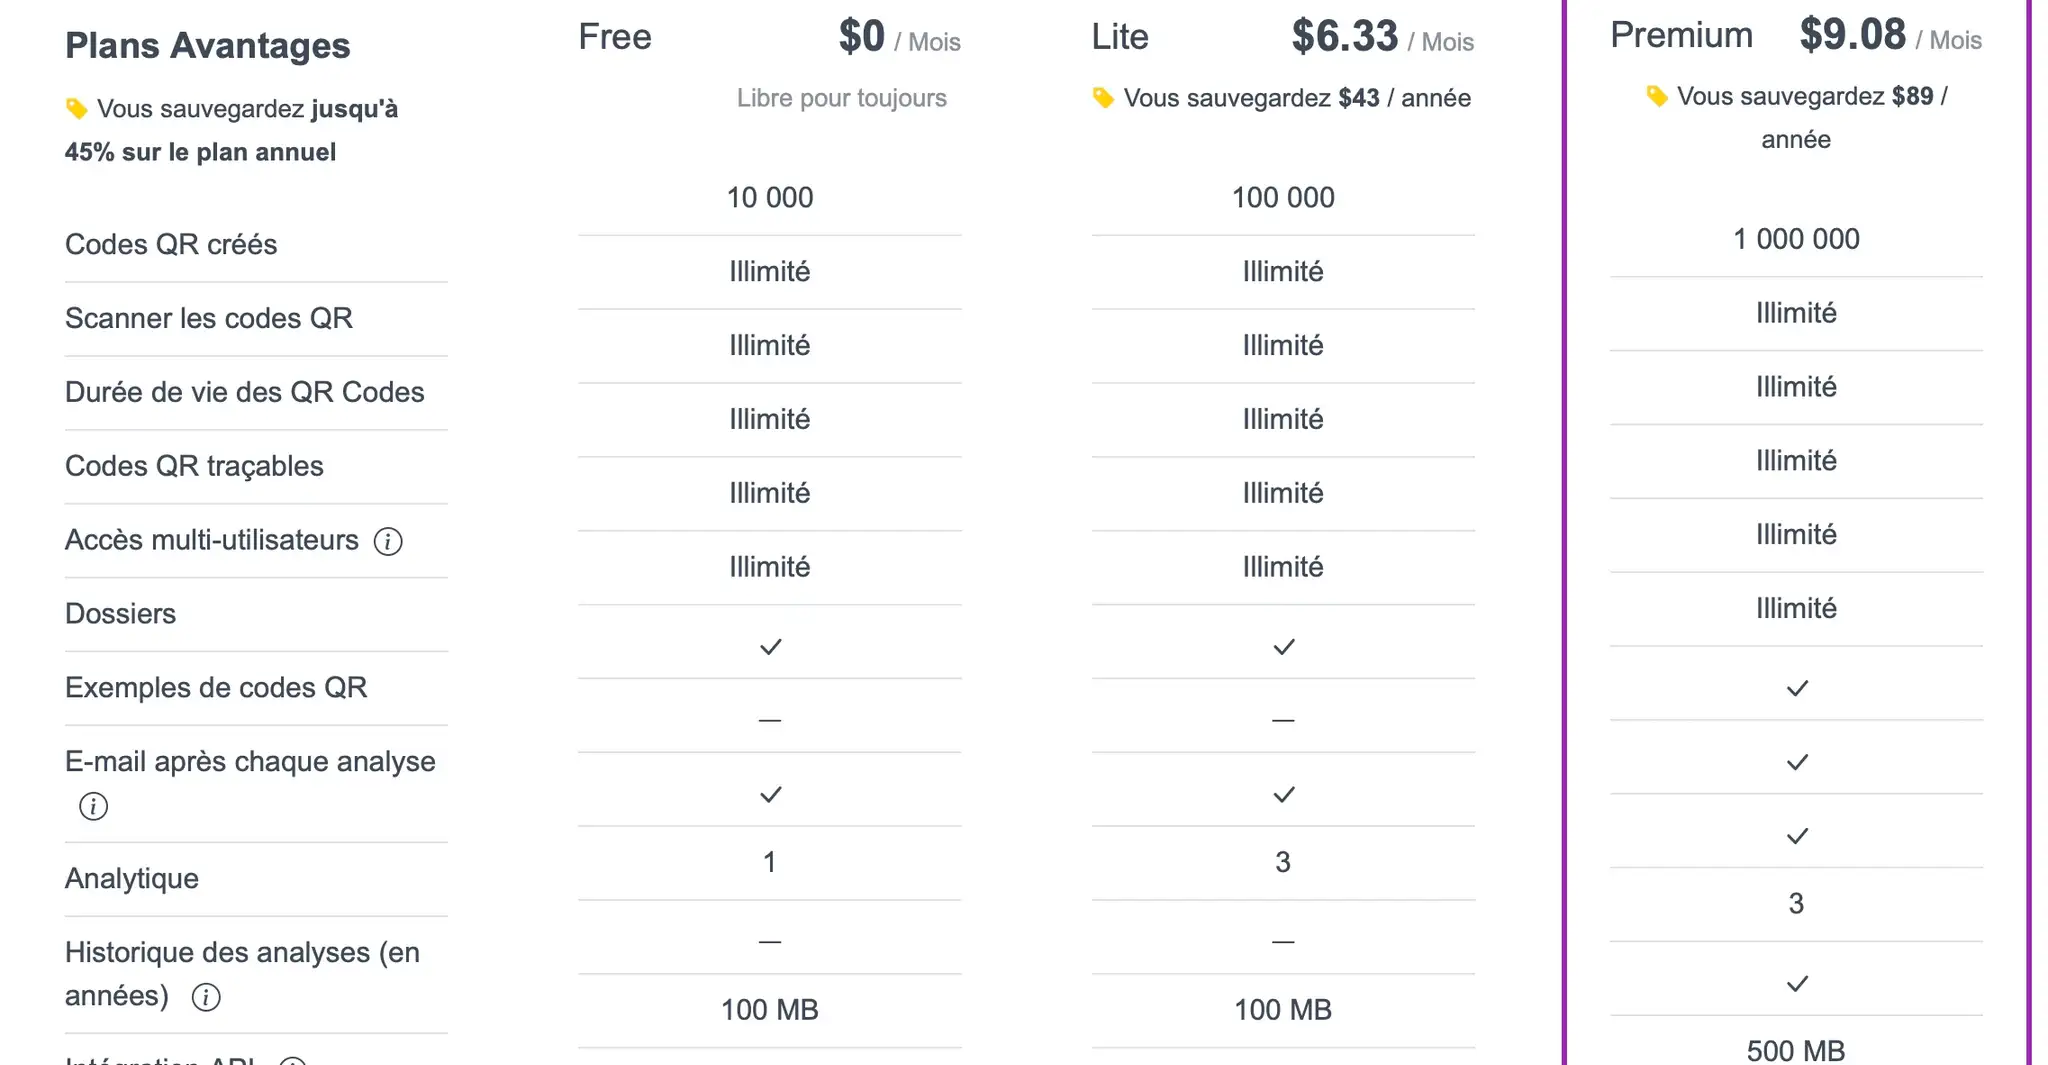The width and height of the screenshot is (2048, 1065).
Task: Click the Codes QR créés row label
Action: (x=171, y=244)
